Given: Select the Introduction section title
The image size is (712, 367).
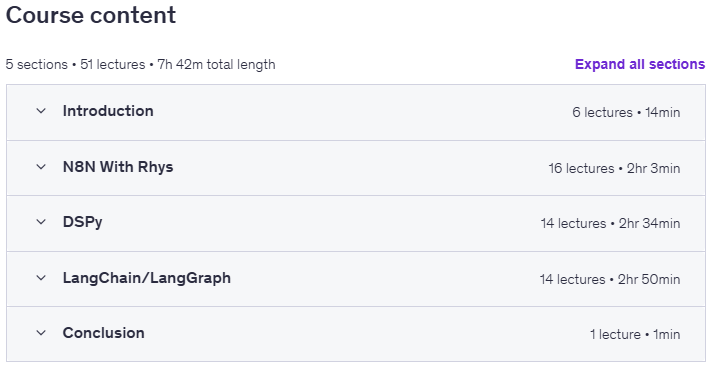Looking at the screenshot, I should [x=108, y=111].
